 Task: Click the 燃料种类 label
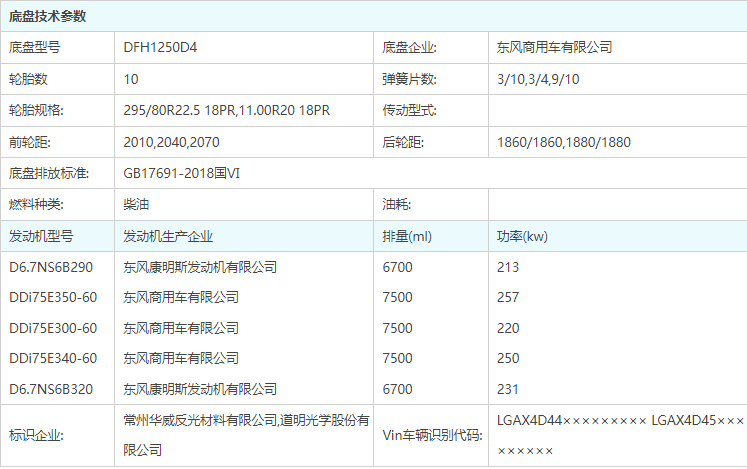[x=36, y=204]
